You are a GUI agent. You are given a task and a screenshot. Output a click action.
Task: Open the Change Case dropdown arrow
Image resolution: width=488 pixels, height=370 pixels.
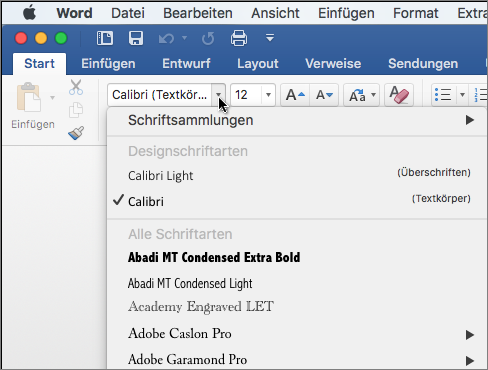(374, 95)
